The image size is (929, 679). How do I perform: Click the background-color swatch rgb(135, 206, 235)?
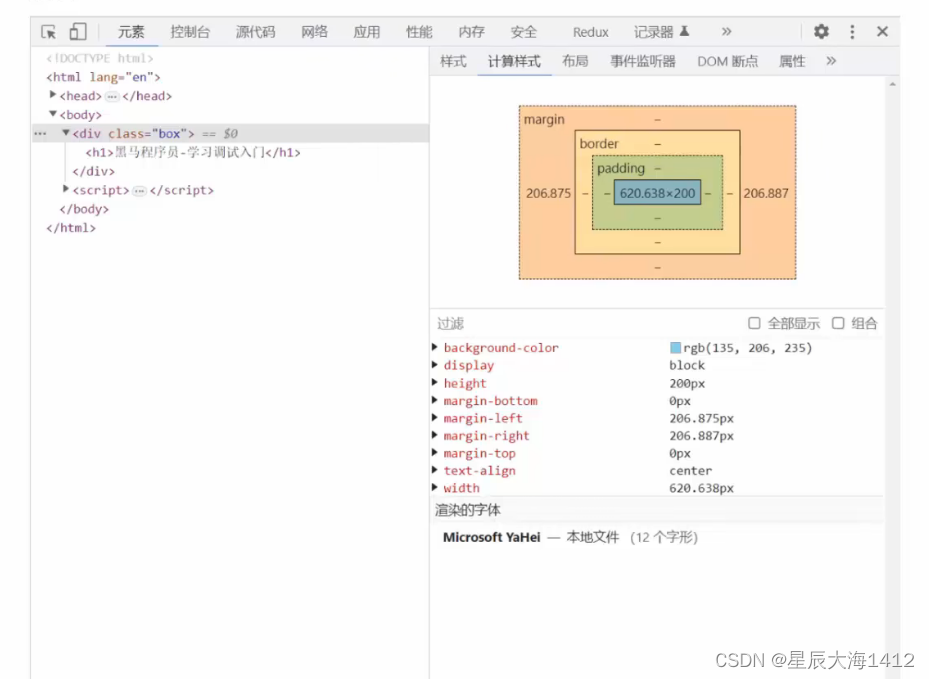(675, 348)
